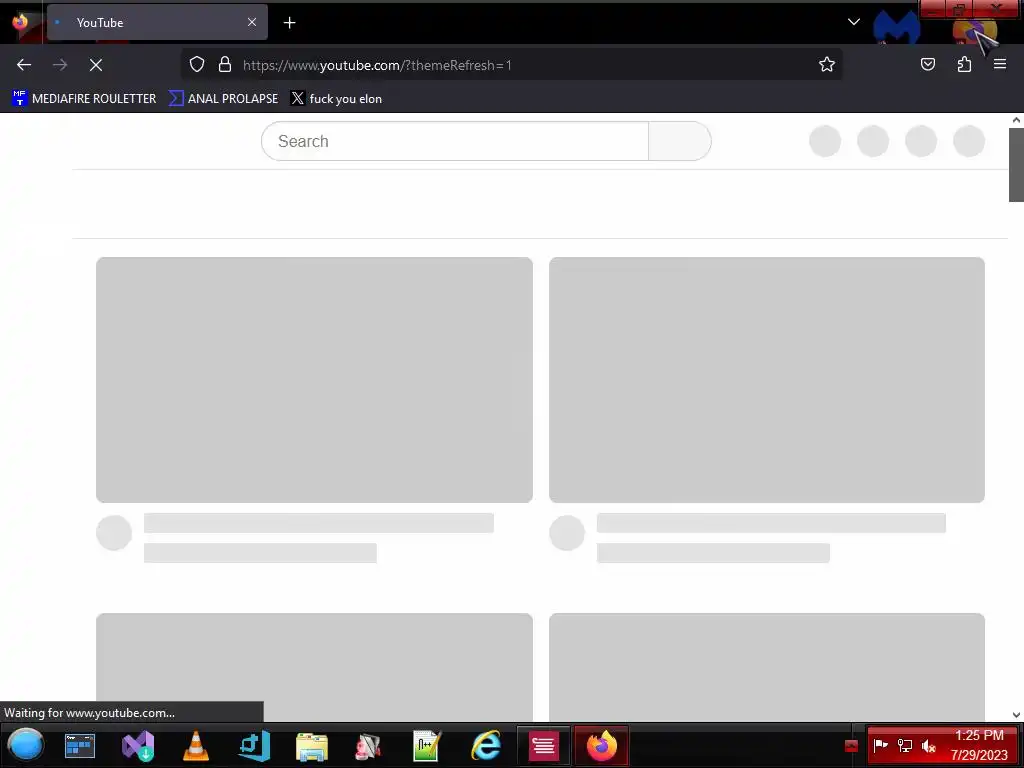
Task: Click the search submit button placeholder
Action: pos(680,141)
